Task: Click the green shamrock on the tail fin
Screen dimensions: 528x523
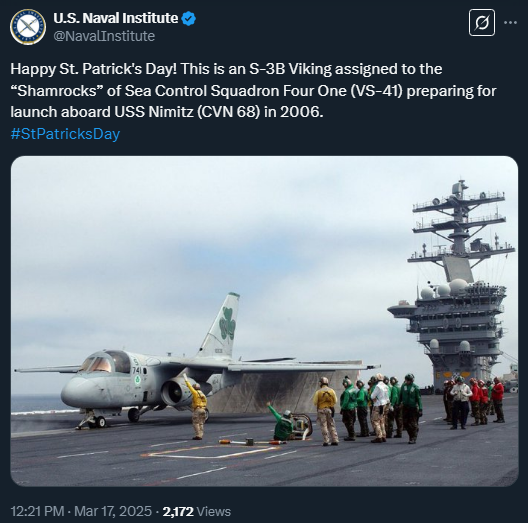Action: 227,323
